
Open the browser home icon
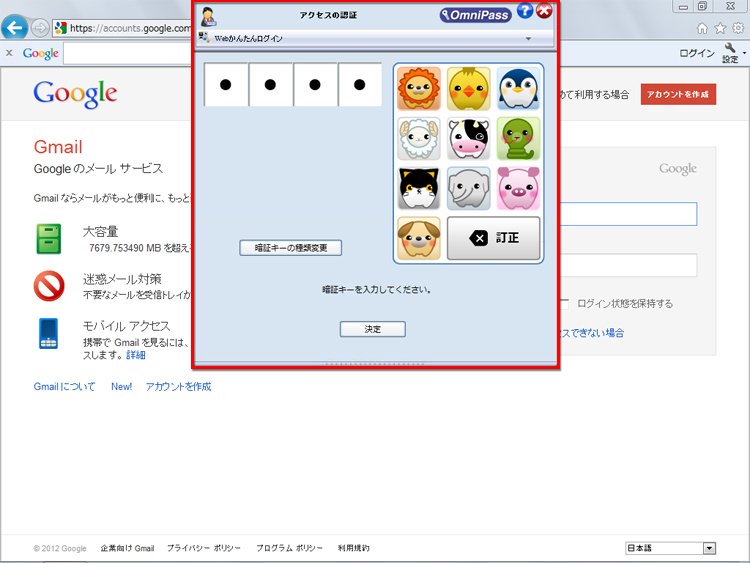702,29
